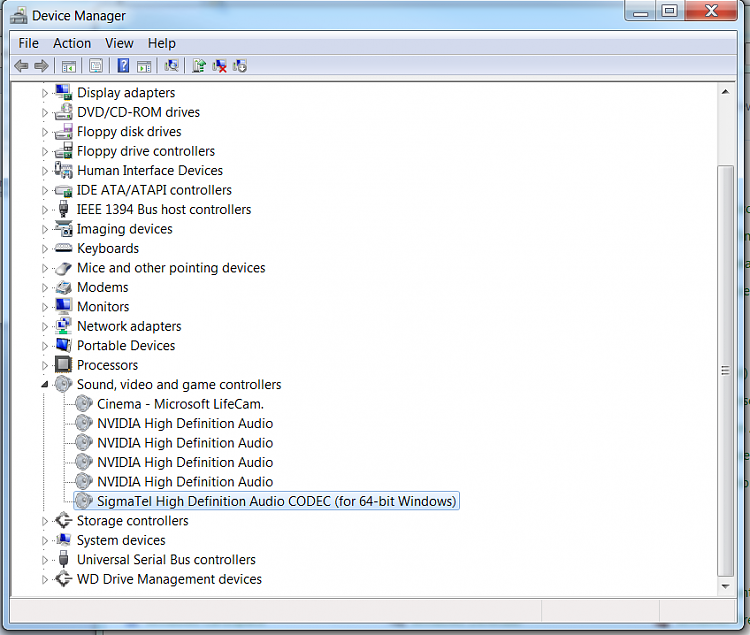Click the Network adapters icon
Screen dimensions: 750x635
63,326
